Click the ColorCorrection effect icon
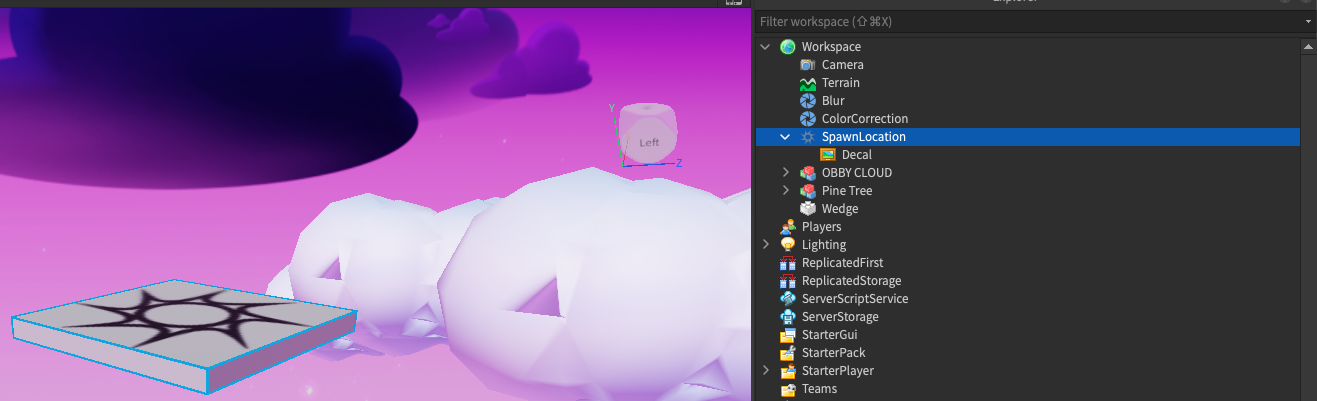Image resolution: width=1317 pixels, height=401 pixels. 808,119
